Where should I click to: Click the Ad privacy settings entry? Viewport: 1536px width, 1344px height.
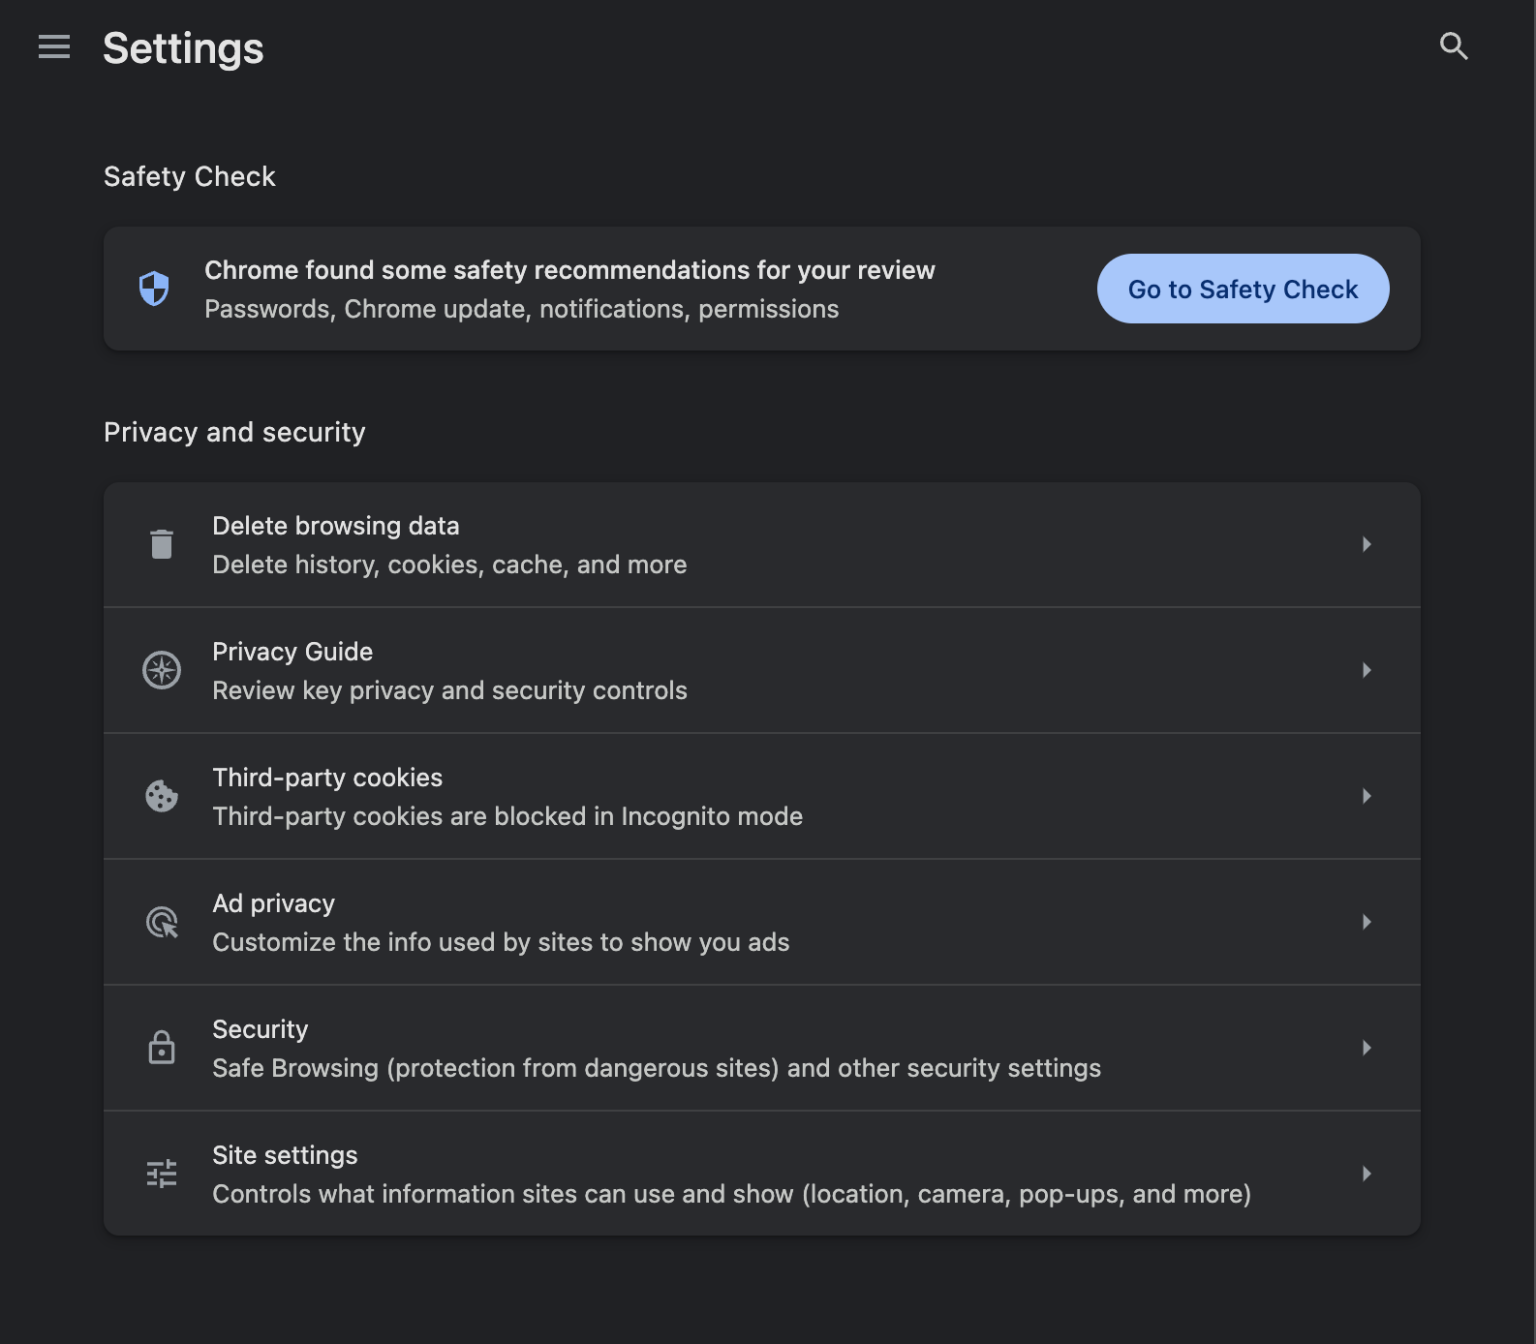pos(700,922)
